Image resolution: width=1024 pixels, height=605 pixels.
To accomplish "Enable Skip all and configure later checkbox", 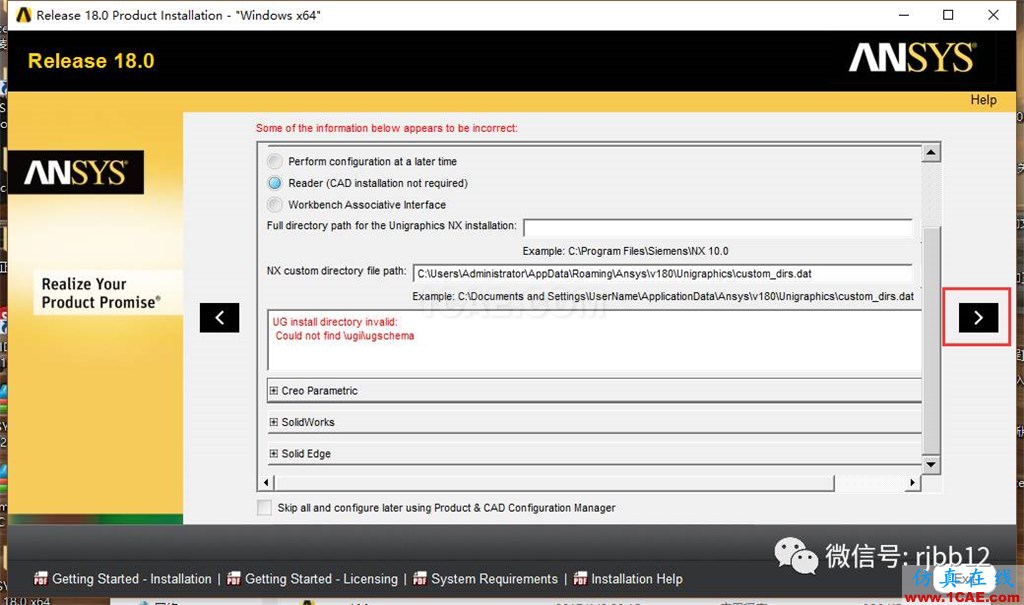I will pos(264,508).
